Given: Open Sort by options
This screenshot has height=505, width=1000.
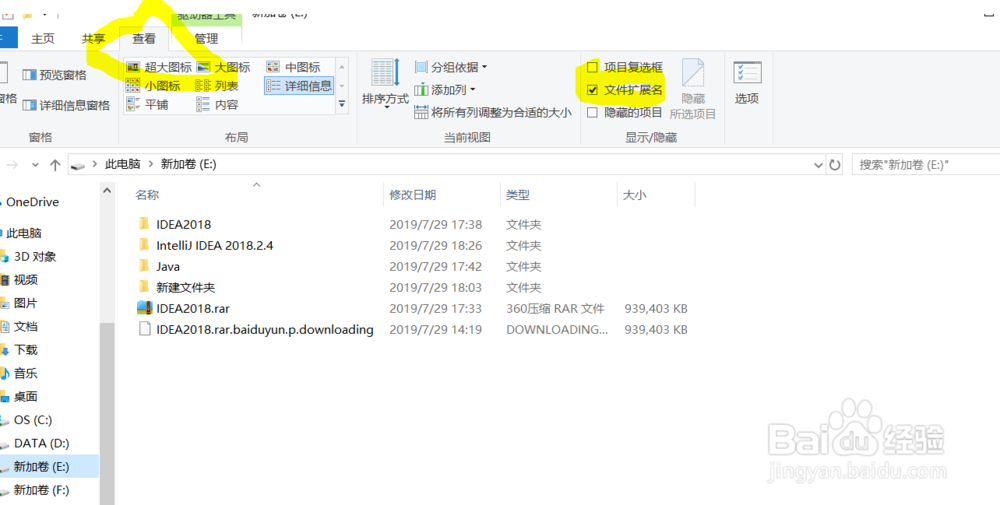Looking at the screenshot, I should coord(385,85).
